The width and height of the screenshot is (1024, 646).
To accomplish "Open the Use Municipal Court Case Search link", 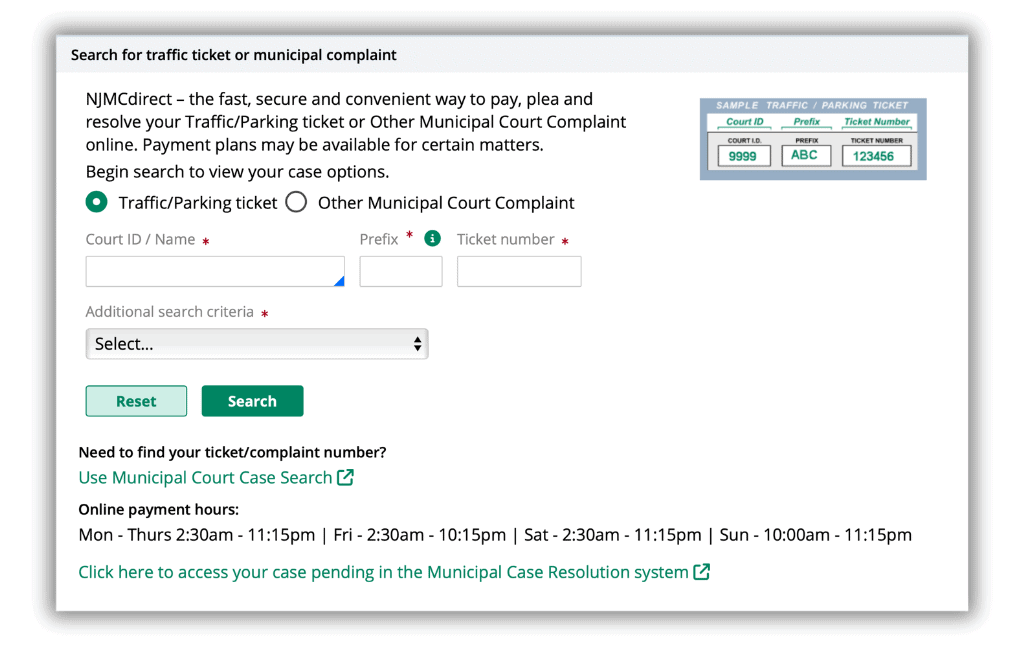I will (205, 477).
